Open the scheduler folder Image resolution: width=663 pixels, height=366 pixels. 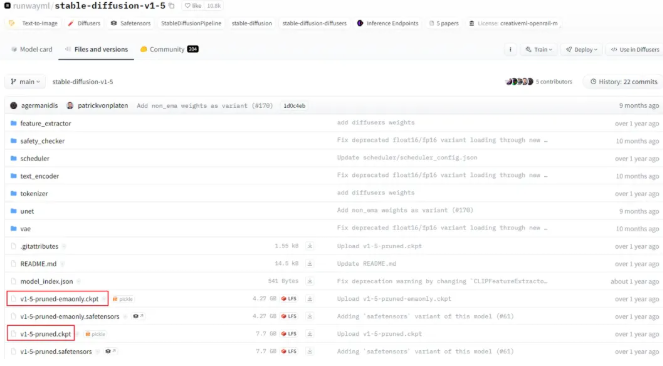point(35,158)
